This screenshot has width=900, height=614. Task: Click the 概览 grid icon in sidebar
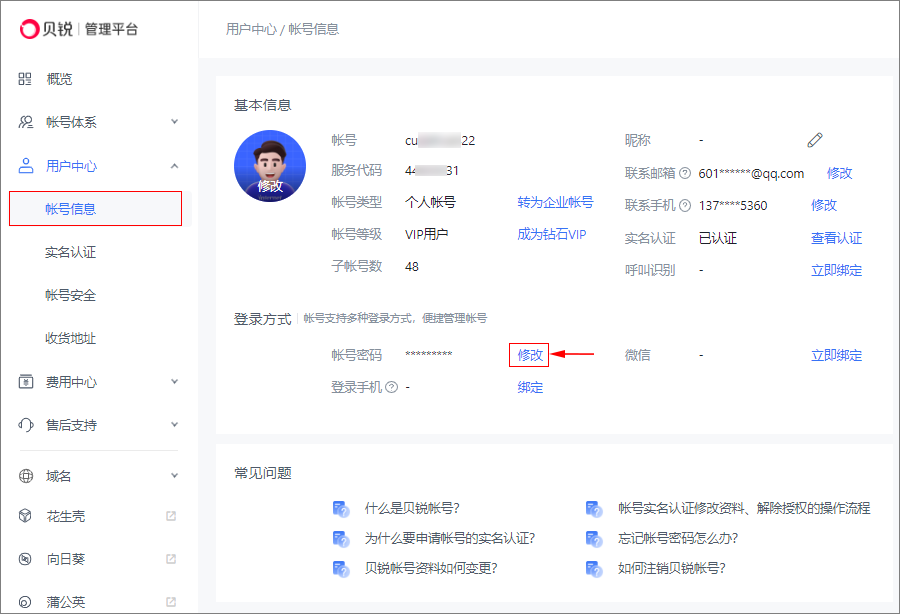pyautogui.click(x=25, y=79)
